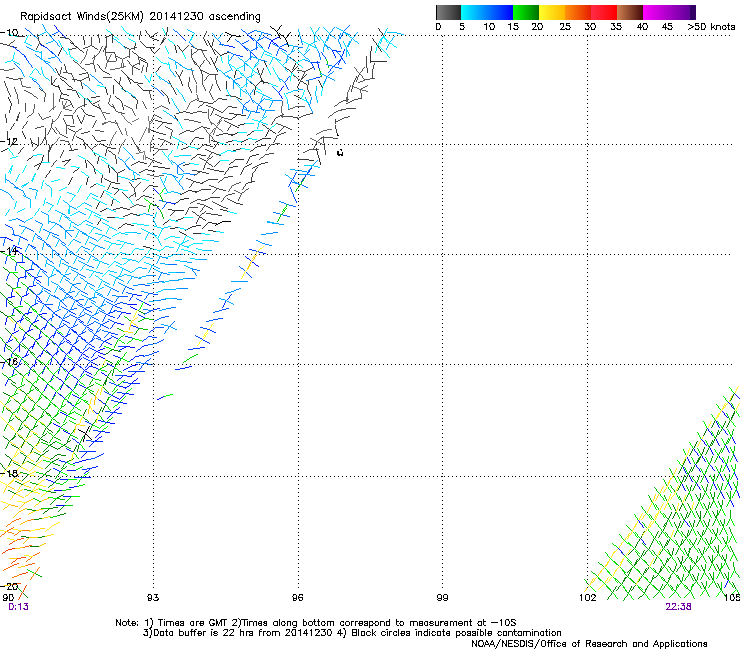
Task: Click the latitude label '-16'
Action: coord(9,362)
